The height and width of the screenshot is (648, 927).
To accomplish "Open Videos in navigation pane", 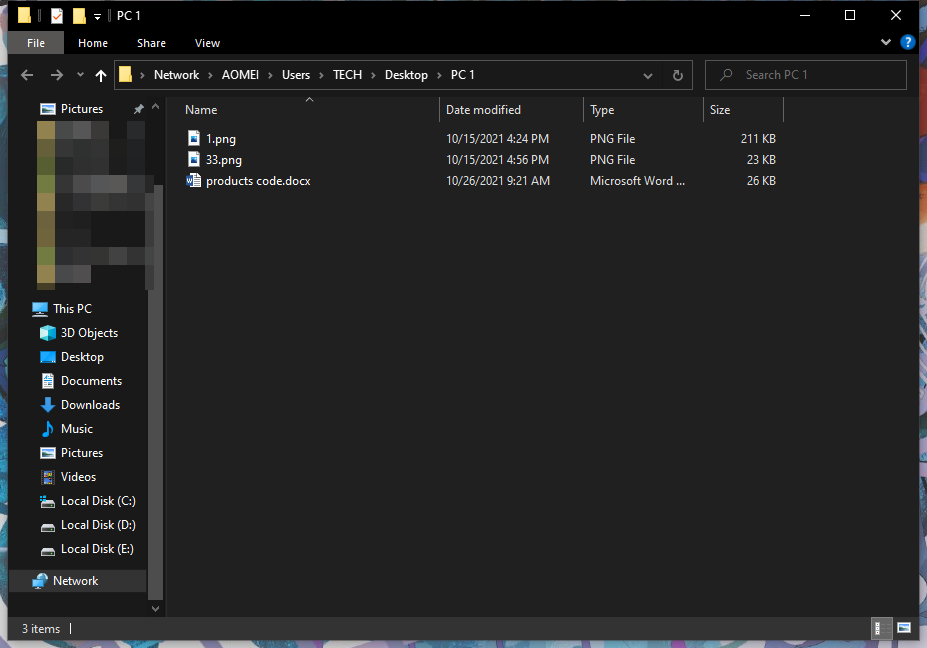I will [78, 477].
